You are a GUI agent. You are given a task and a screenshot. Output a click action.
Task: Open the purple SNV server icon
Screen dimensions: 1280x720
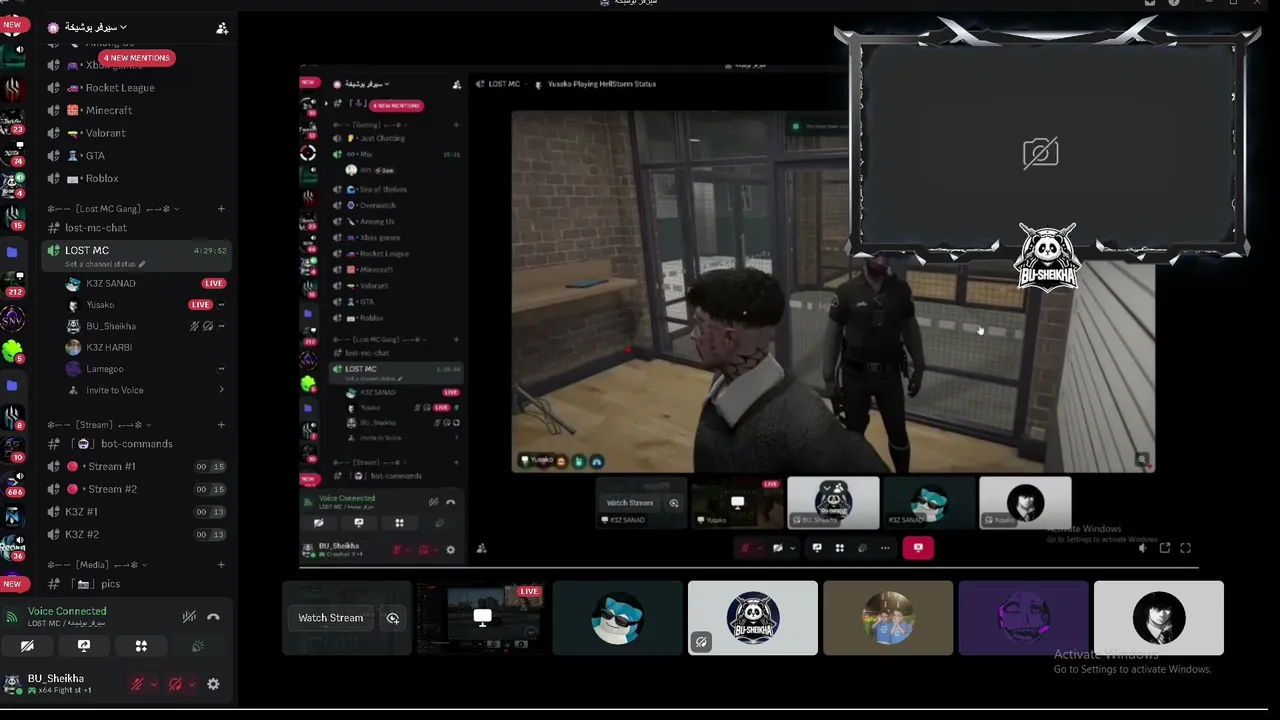point(13,318)
